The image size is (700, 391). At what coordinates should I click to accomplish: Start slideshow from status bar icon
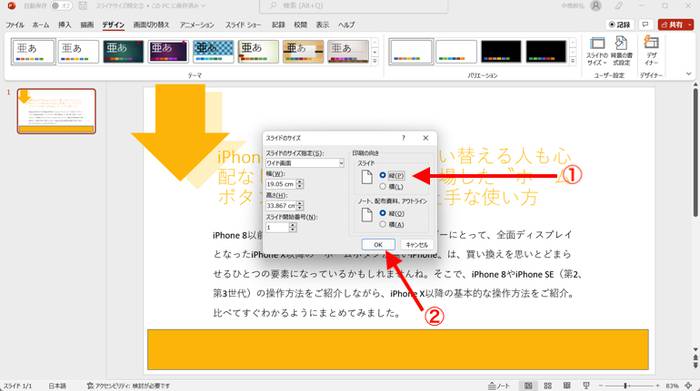(586, 386)
